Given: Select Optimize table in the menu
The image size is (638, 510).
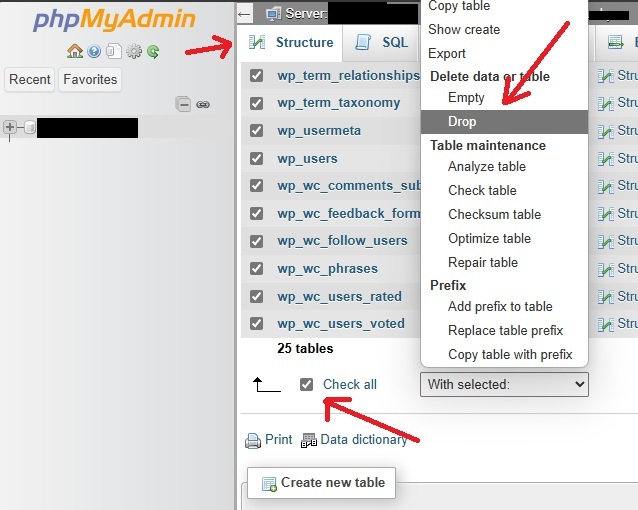Looking at the screenshot, I should pos(489,238).
